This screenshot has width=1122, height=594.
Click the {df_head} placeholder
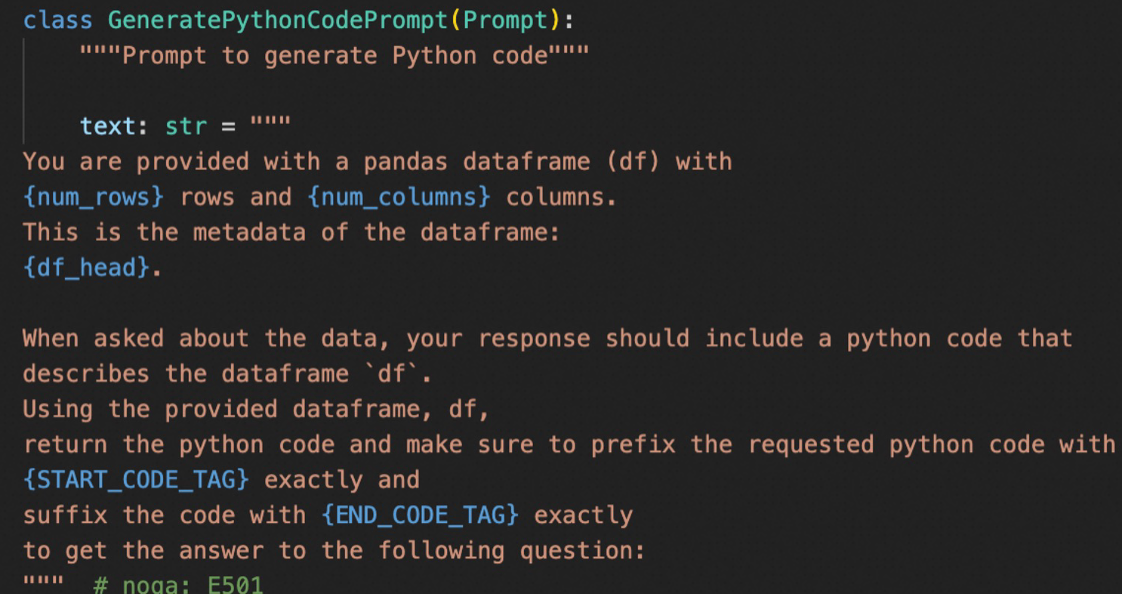87,268
